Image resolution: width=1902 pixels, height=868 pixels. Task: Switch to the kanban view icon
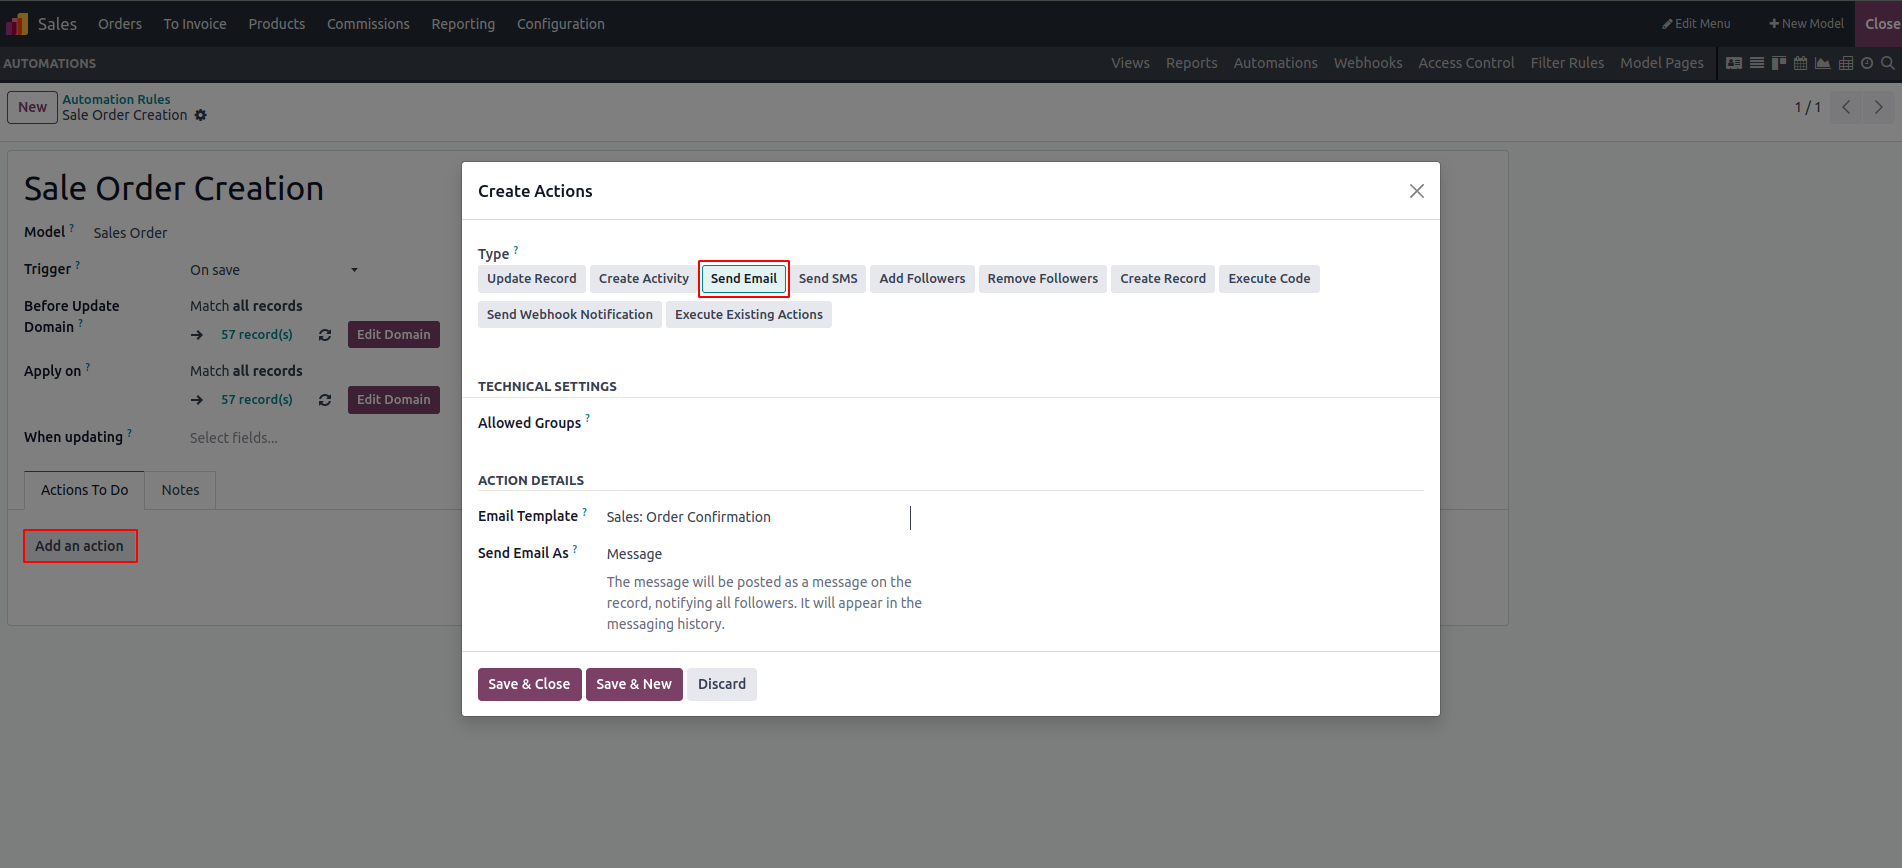pos(1779,63)
